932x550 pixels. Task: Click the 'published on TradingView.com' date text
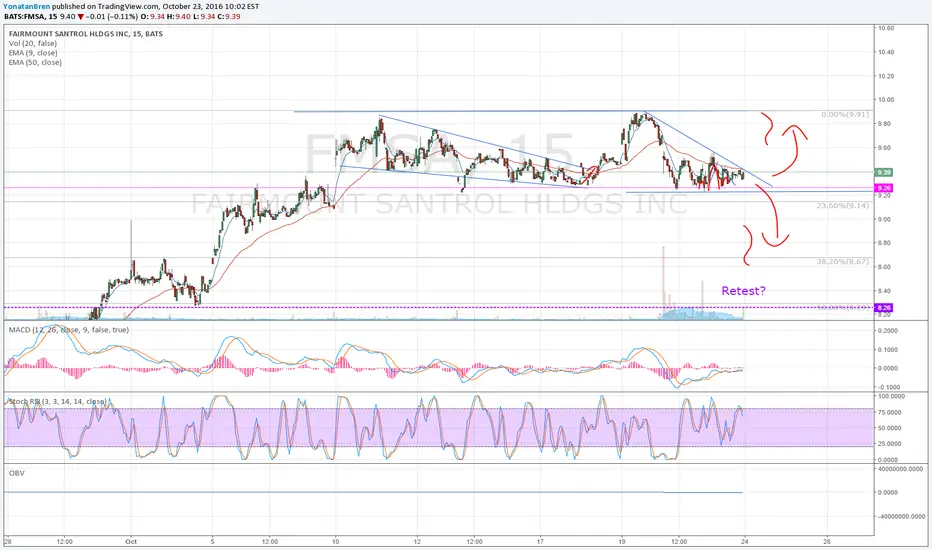click(156, 7)
